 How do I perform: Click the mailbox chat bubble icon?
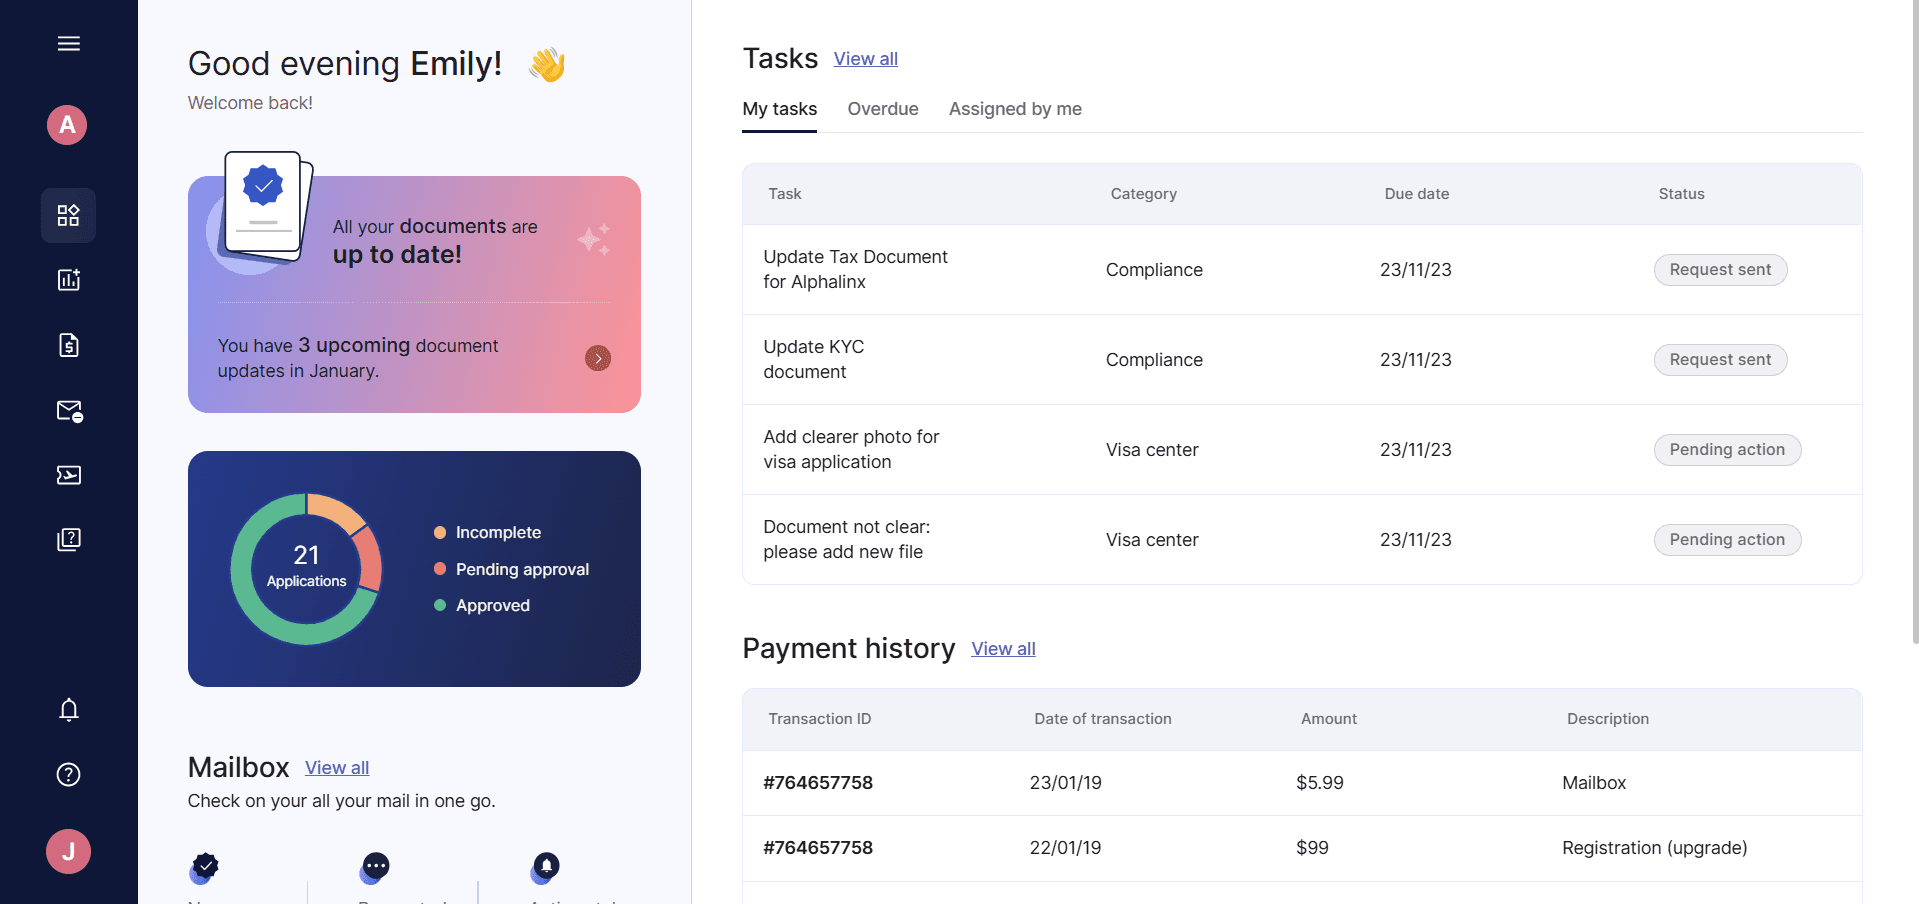(x=374, y=867)
